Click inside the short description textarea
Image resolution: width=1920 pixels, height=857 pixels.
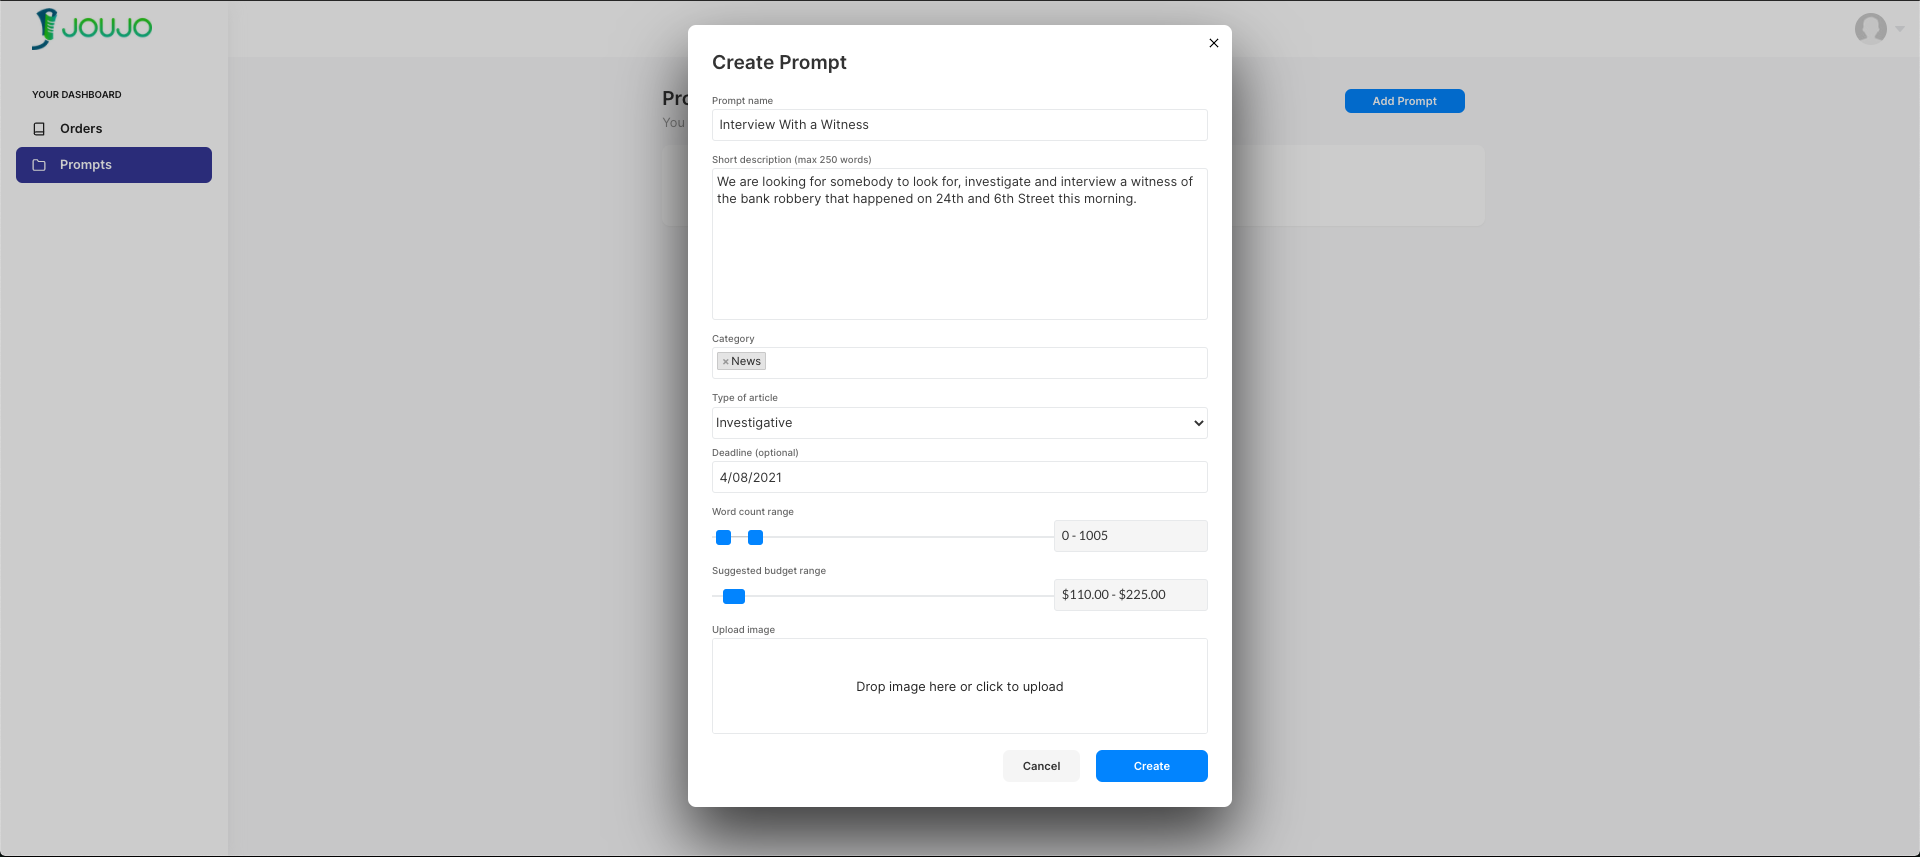click(x=959, y=244)
